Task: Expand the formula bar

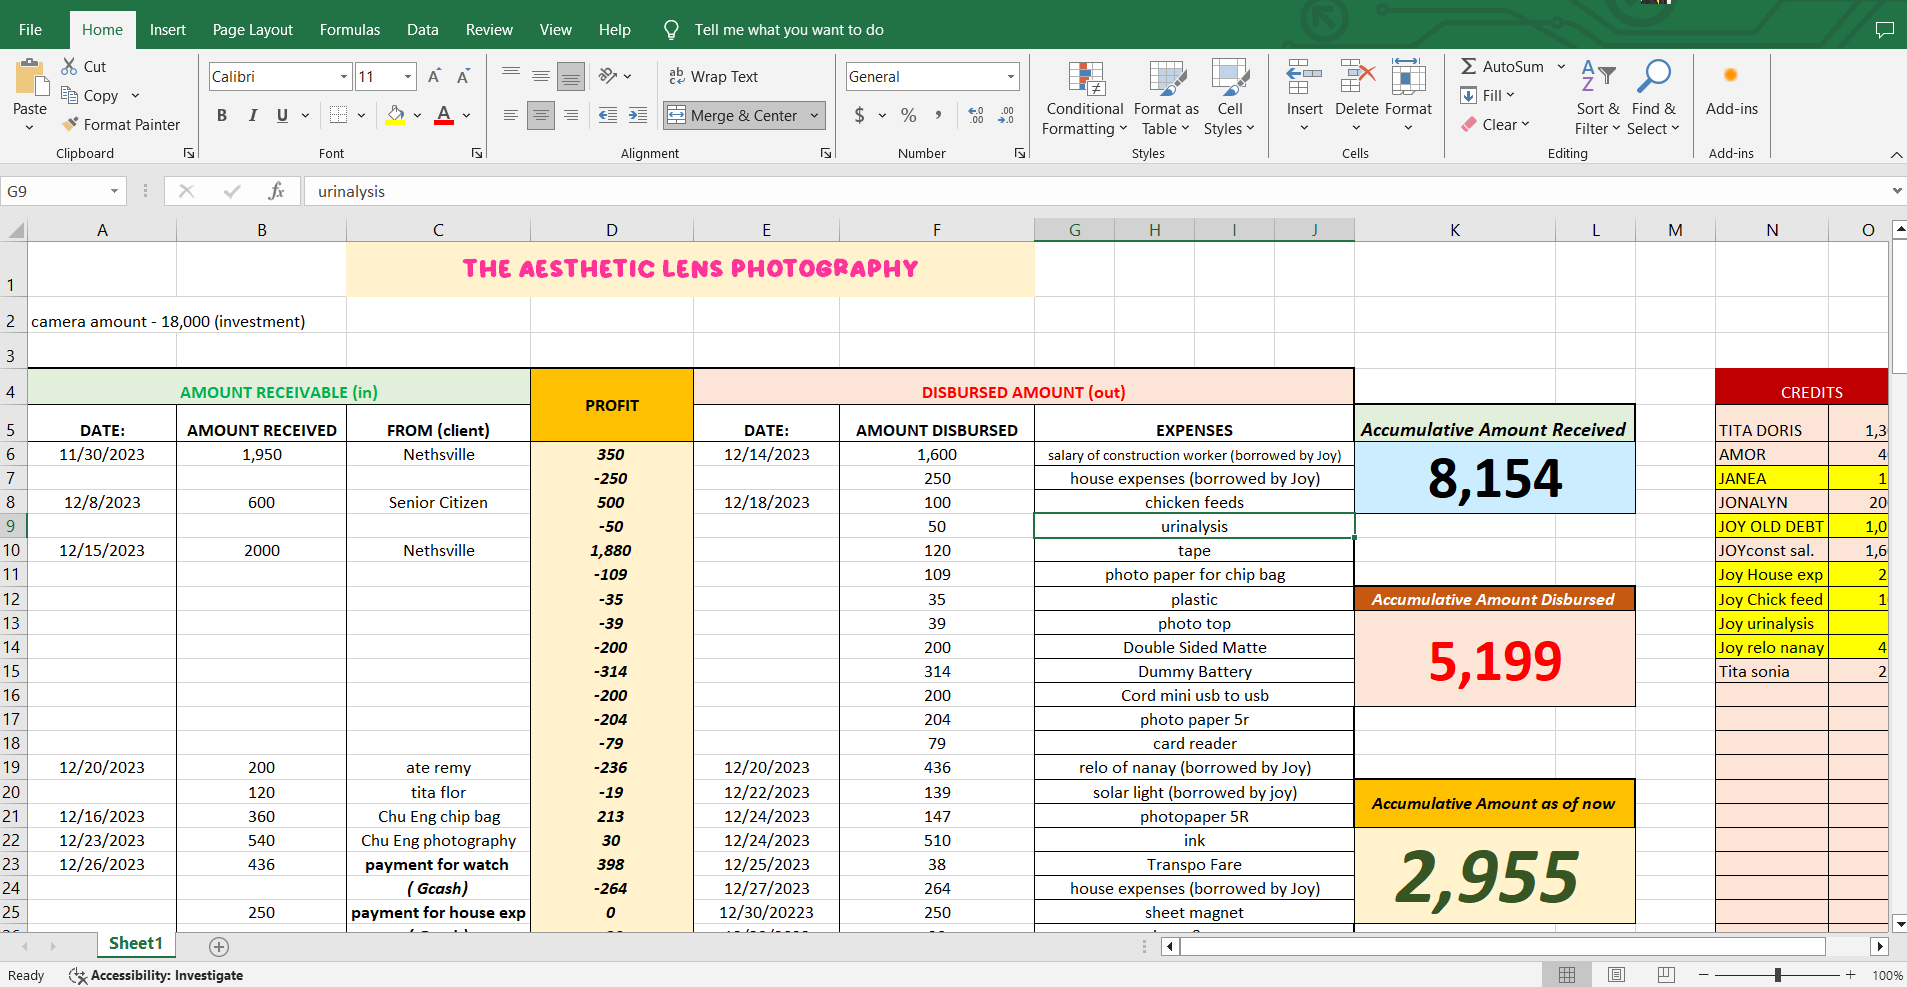Action: coord(1897,191)
